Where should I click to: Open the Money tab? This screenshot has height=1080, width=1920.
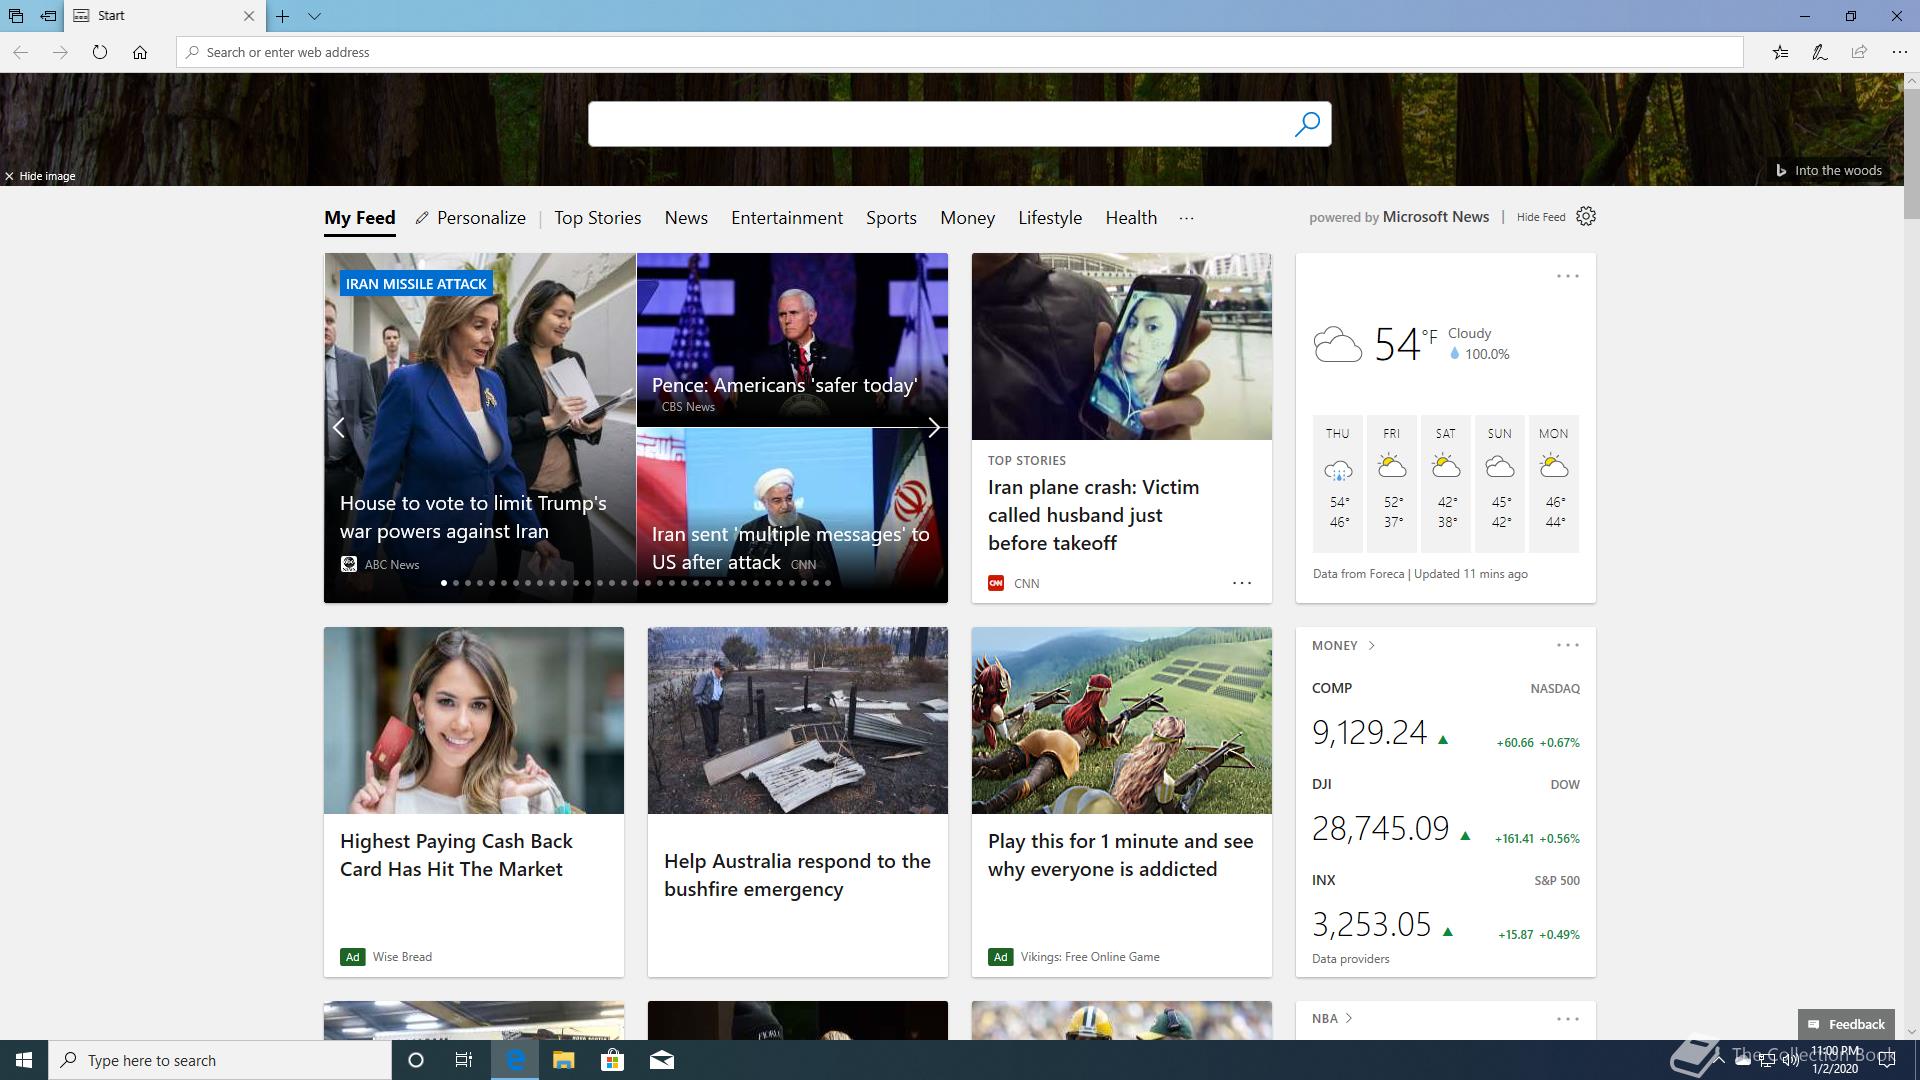point(967,218)
